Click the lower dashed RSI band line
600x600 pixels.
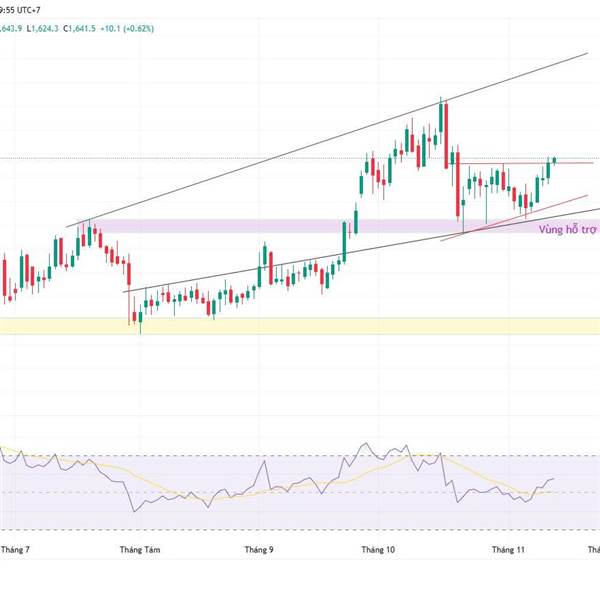click(x=300, y=530)
